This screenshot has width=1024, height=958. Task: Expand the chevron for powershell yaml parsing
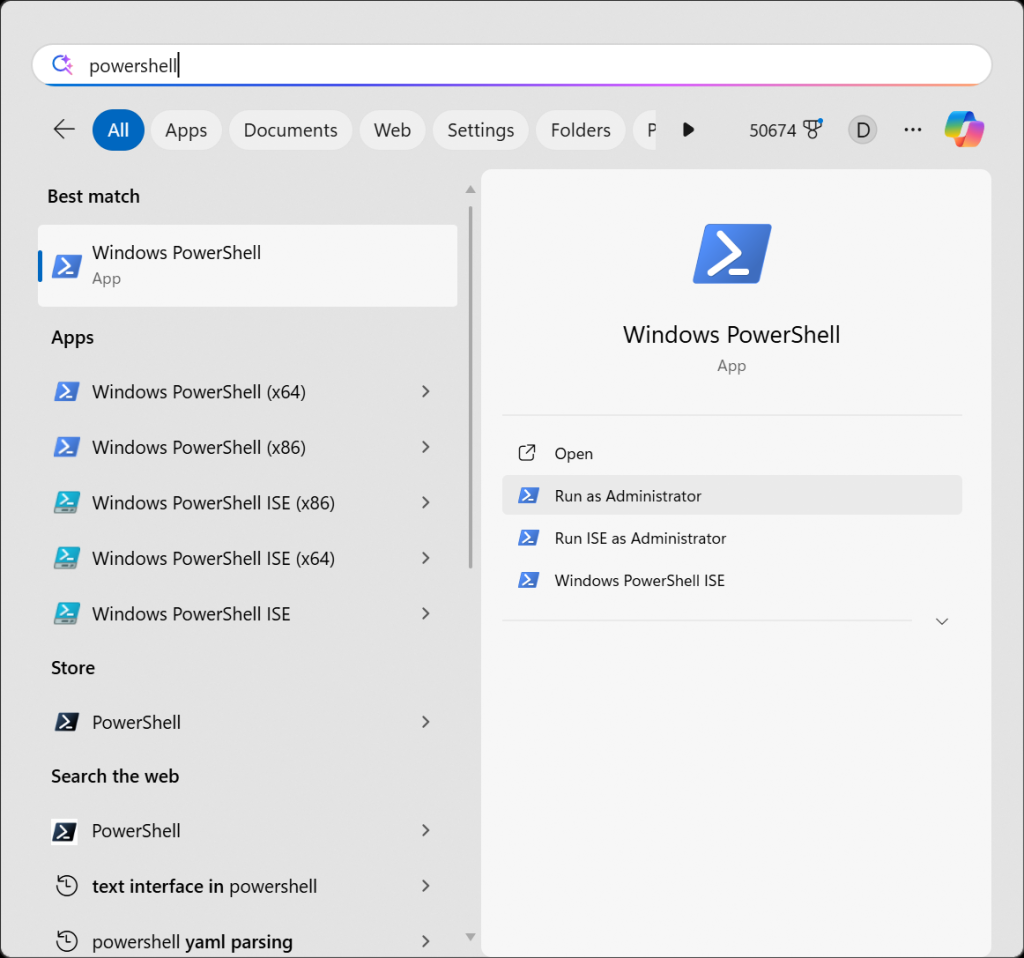click(x=426, y=941)
